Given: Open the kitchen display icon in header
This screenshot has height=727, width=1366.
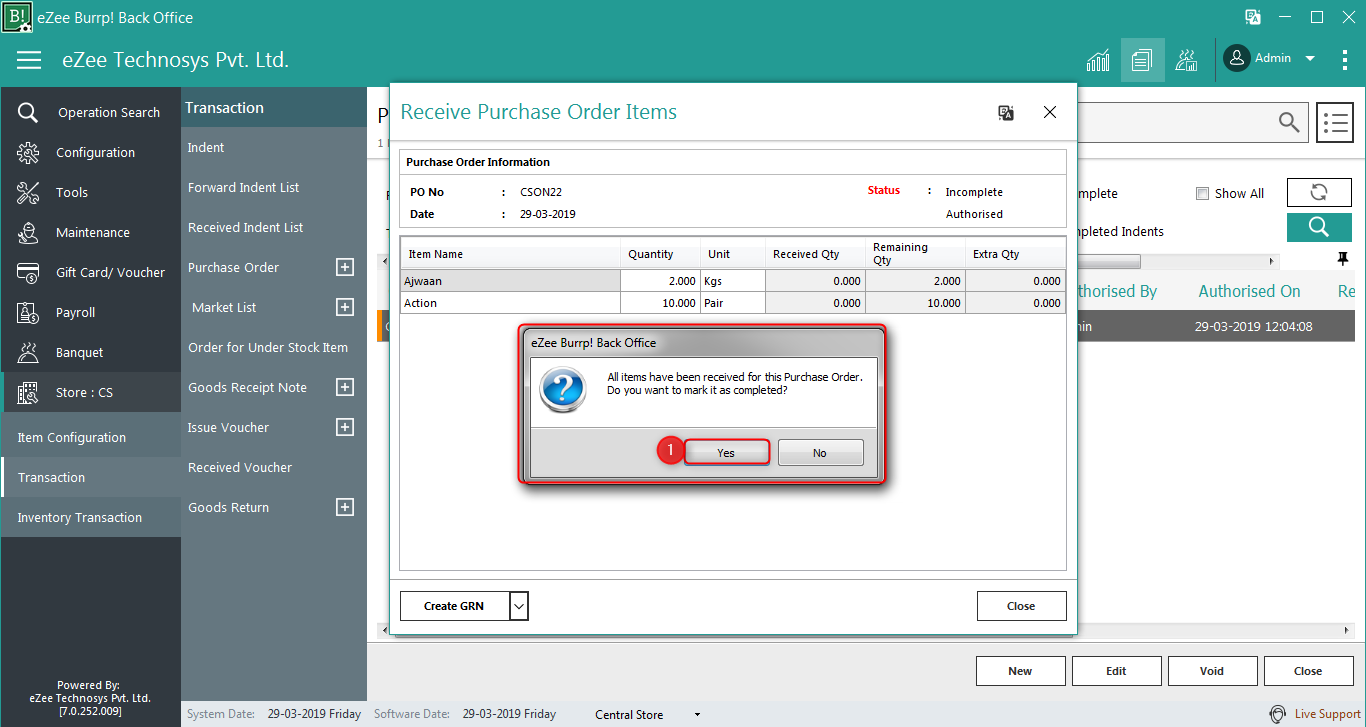Looking at the screenshot, I should (x=1187, y=60).
